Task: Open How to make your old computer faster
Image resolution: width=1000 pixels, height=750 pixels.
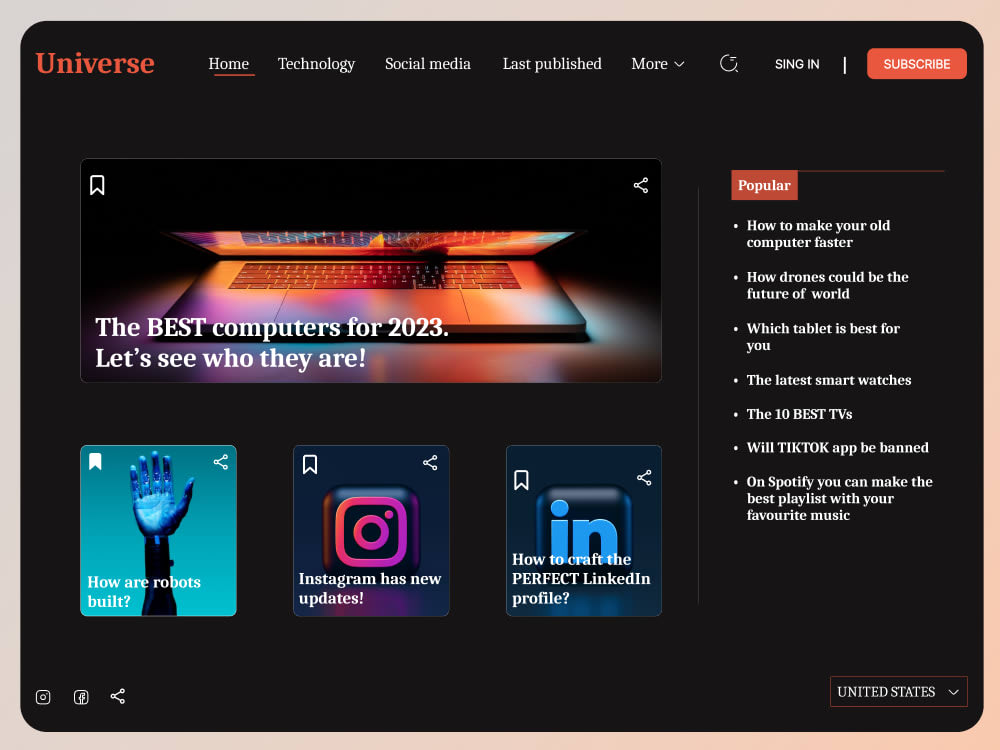Action: [818, 233]
